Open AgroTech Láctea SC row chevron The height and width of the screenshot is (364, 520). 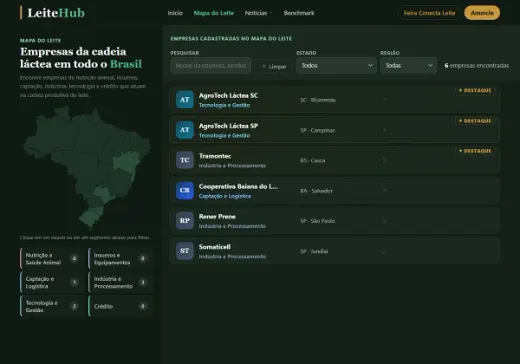coord(384,100)
